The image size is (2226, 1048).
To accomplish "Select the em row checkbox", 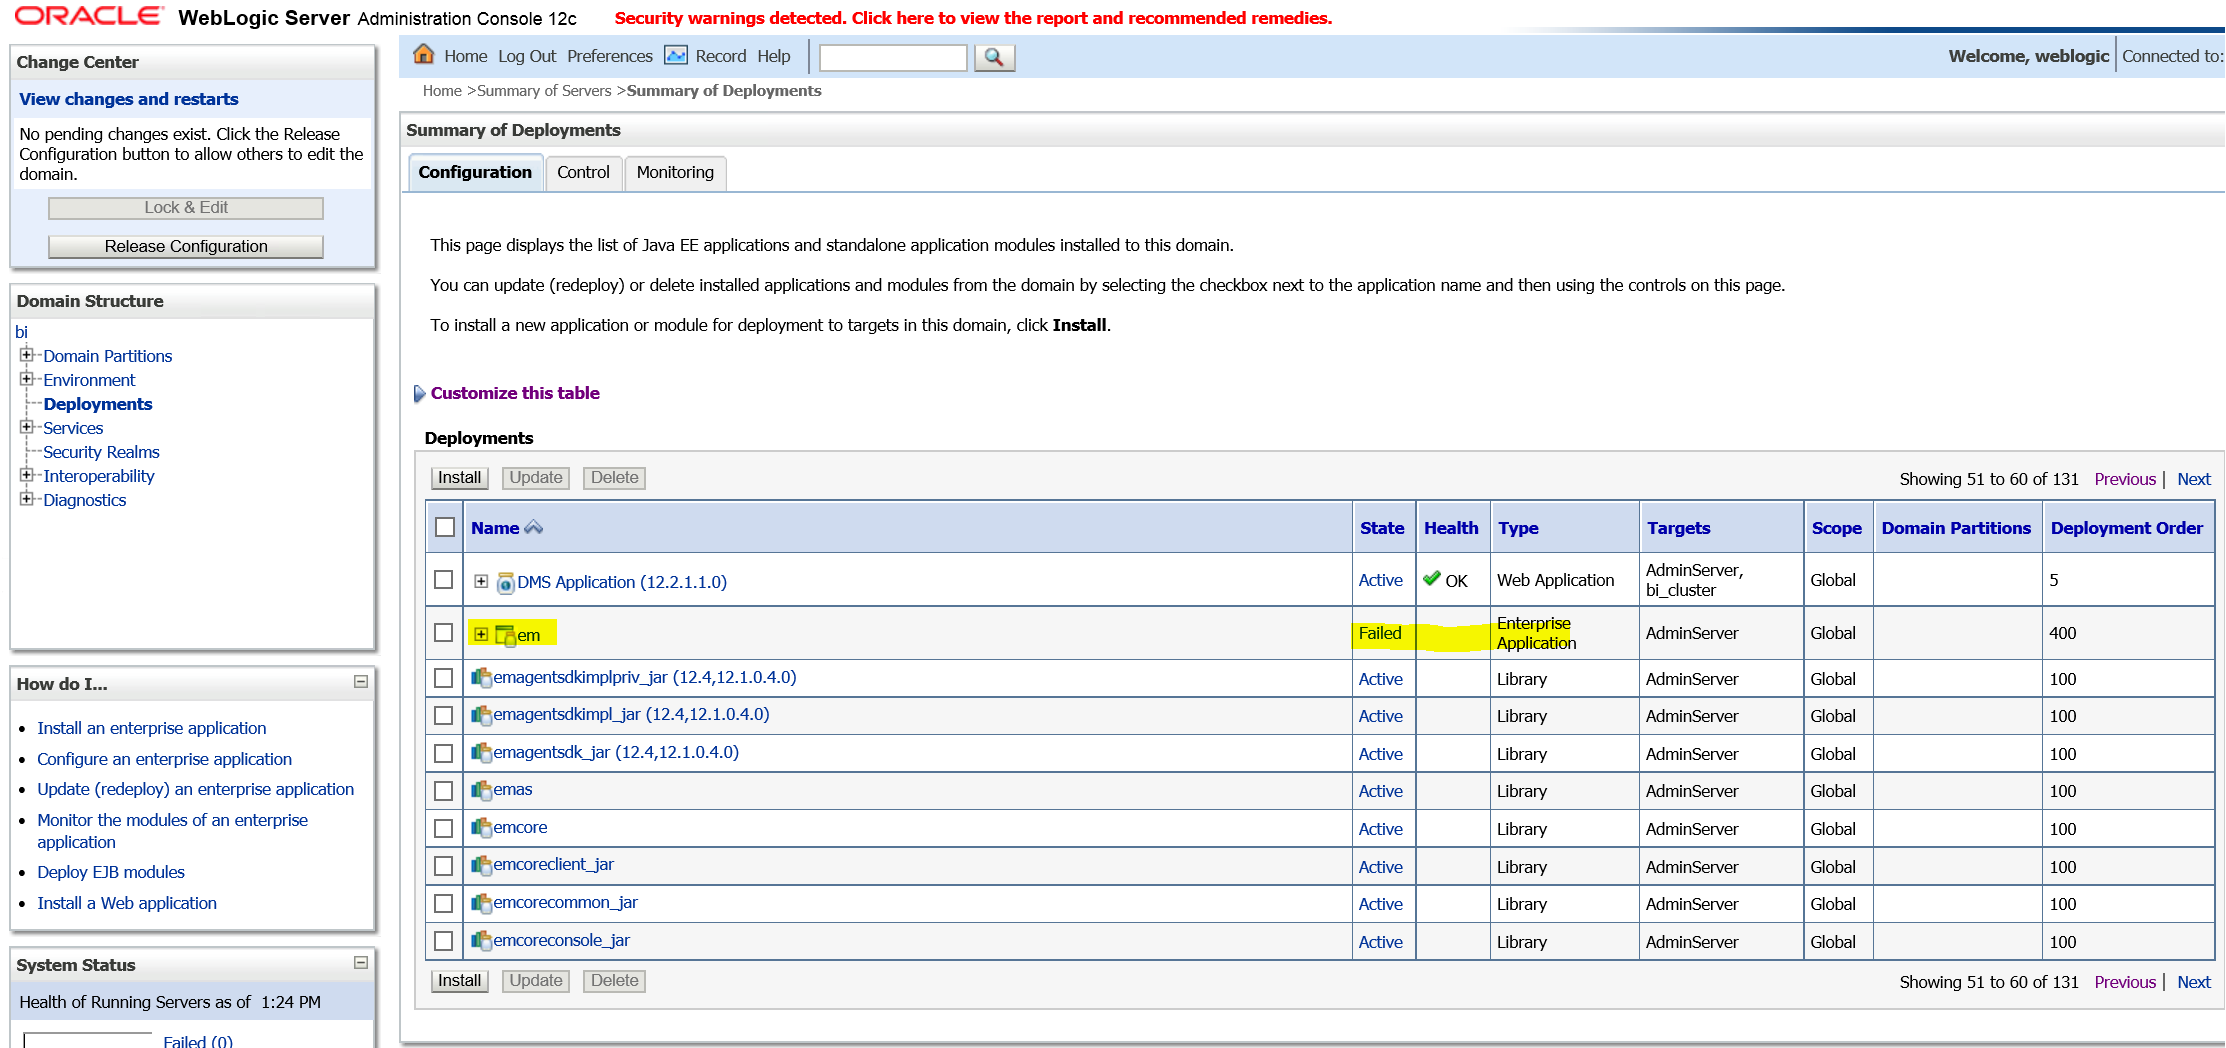I will [444, 633].
